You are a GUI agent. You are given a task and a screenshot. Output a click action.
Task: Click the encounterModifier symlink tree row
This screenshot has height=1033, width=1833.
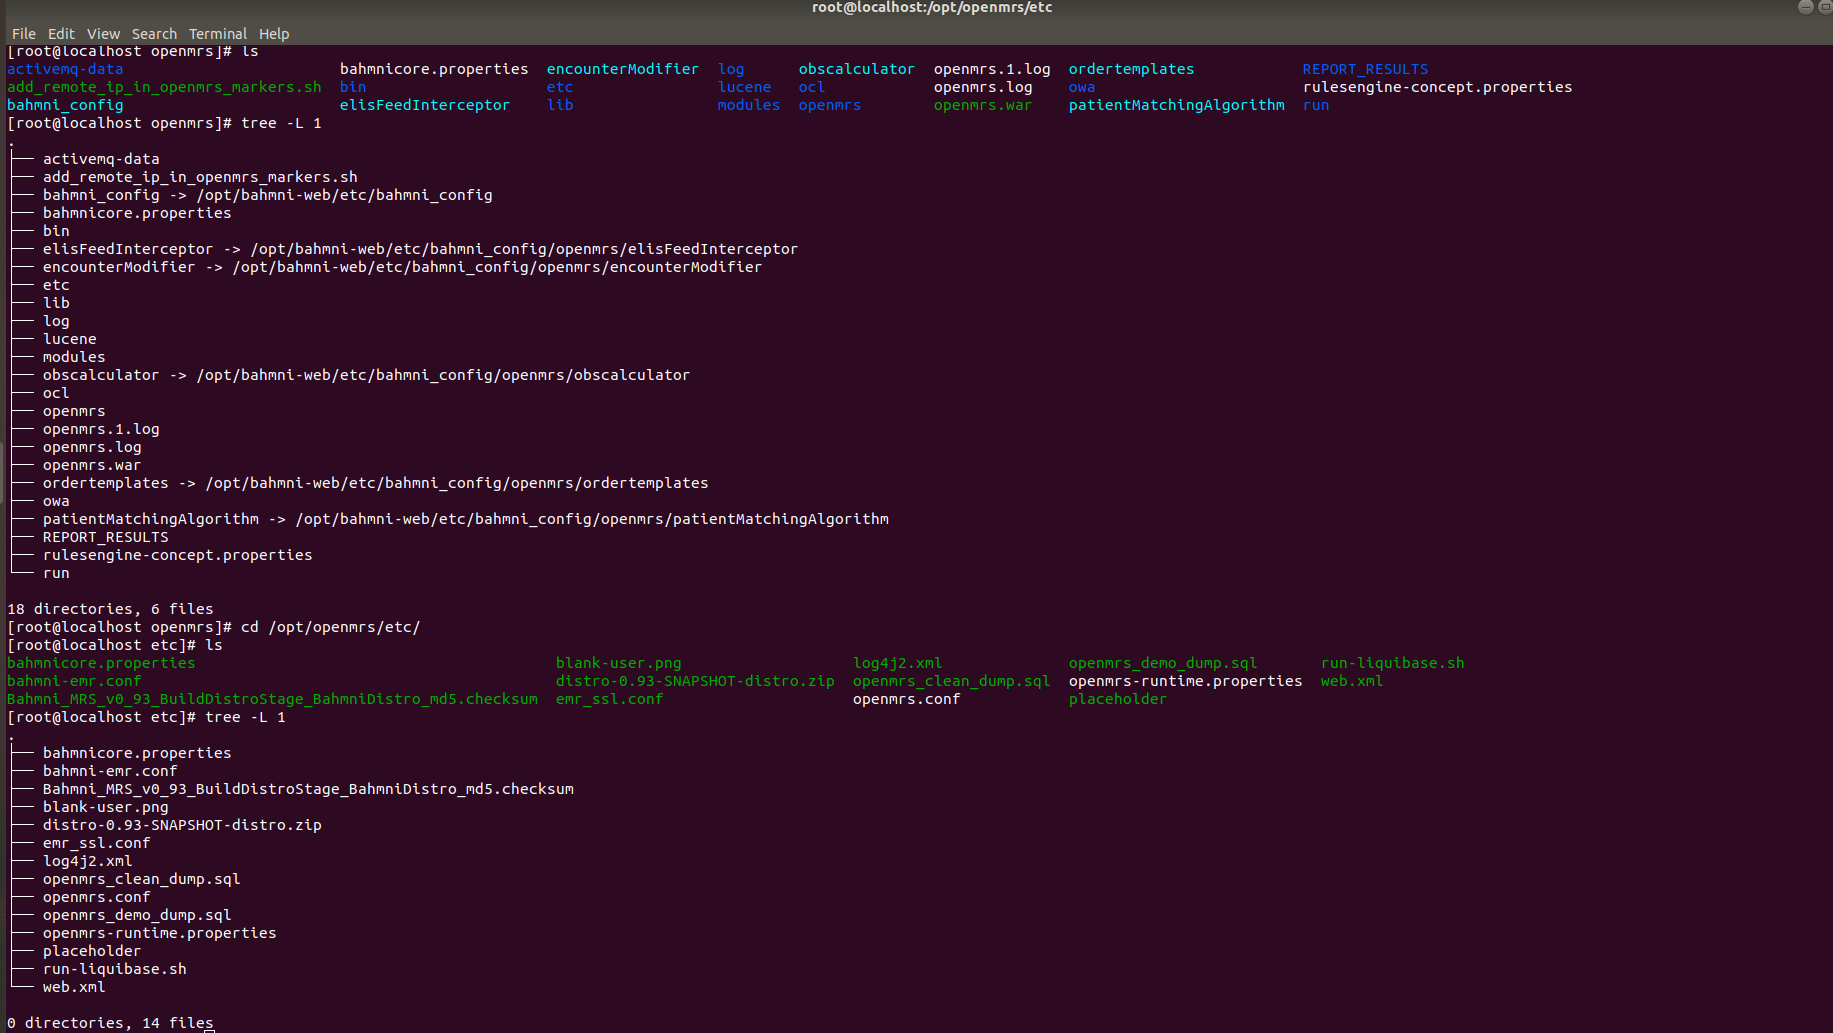[402, 267]
